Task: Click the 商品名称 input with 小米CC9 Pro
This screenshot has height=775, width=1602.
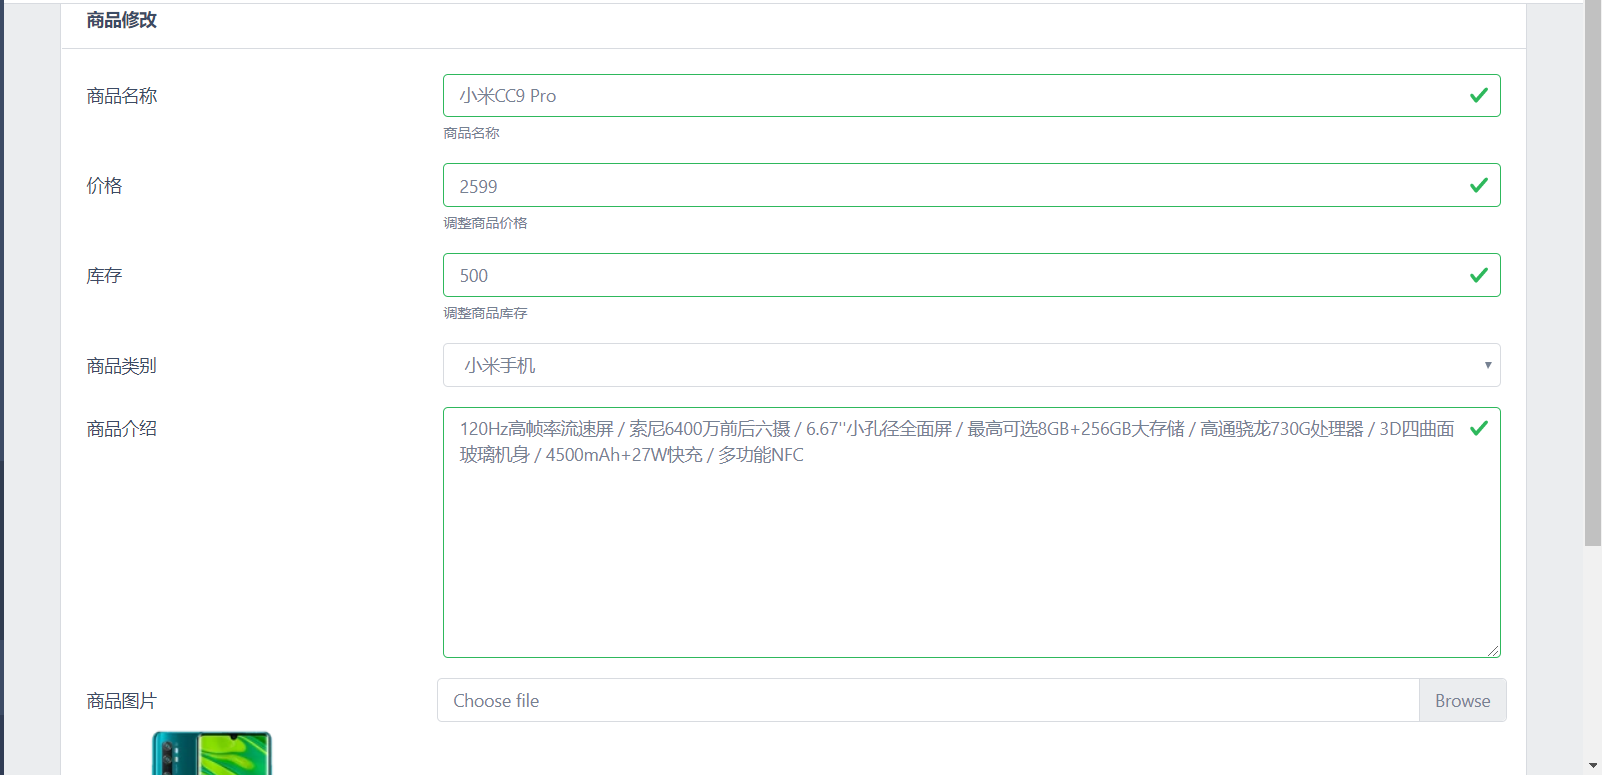Action: coord(971,95)
